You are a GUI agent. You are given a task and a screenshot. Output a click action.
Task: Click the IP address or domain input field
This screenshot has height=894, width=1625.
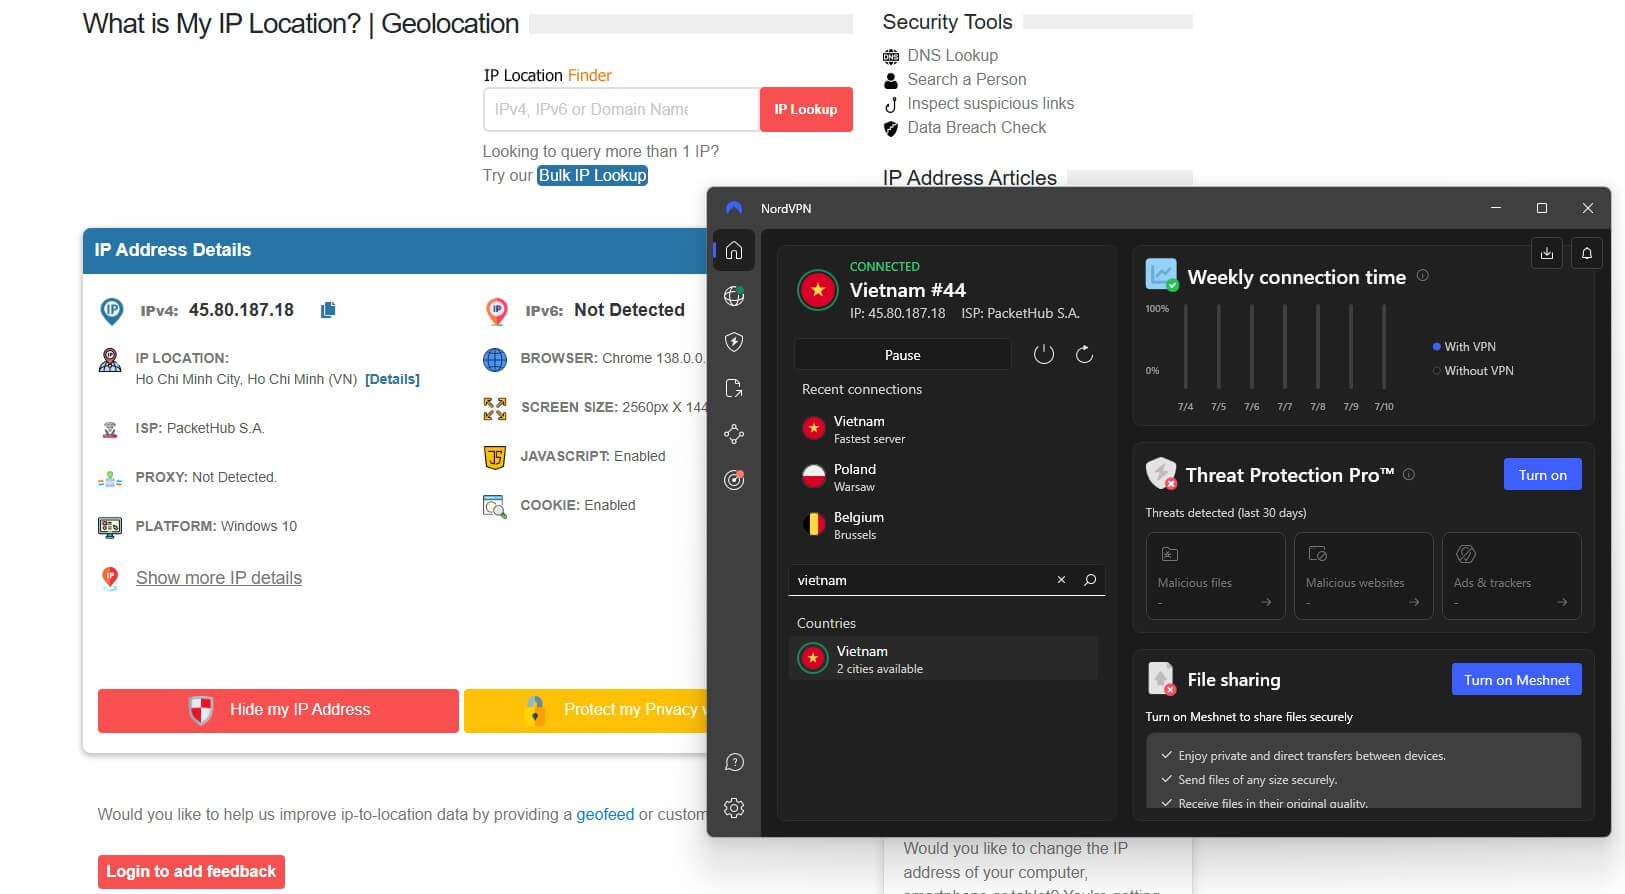620,110
